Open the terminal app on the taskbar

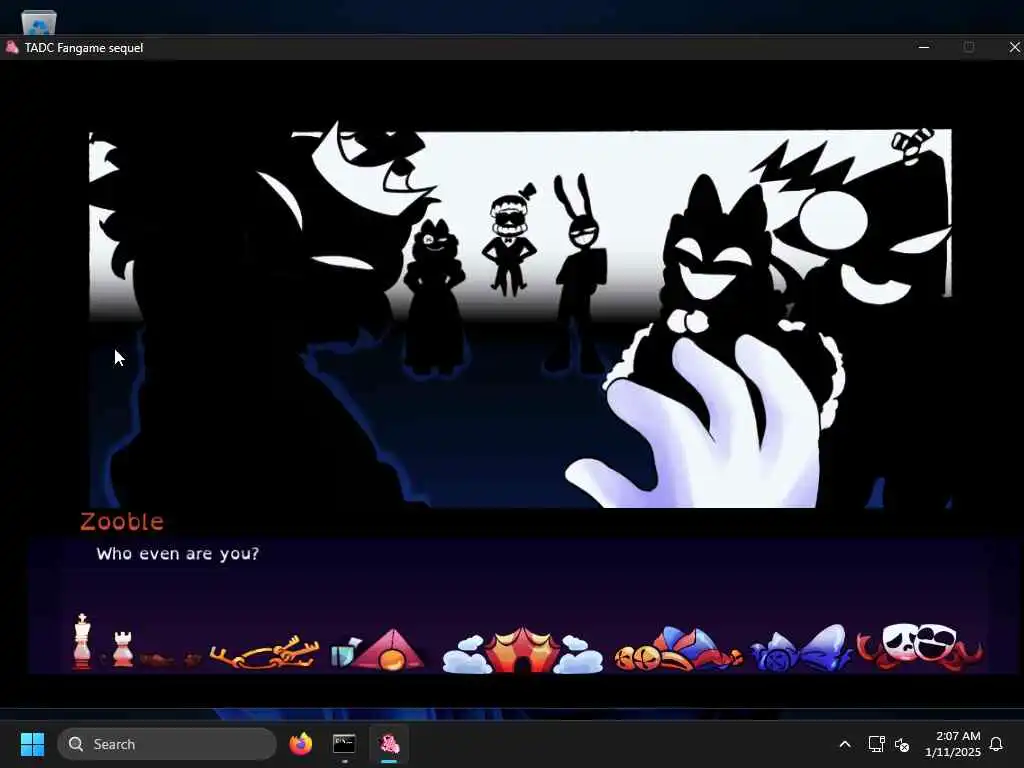pos(344,744)
